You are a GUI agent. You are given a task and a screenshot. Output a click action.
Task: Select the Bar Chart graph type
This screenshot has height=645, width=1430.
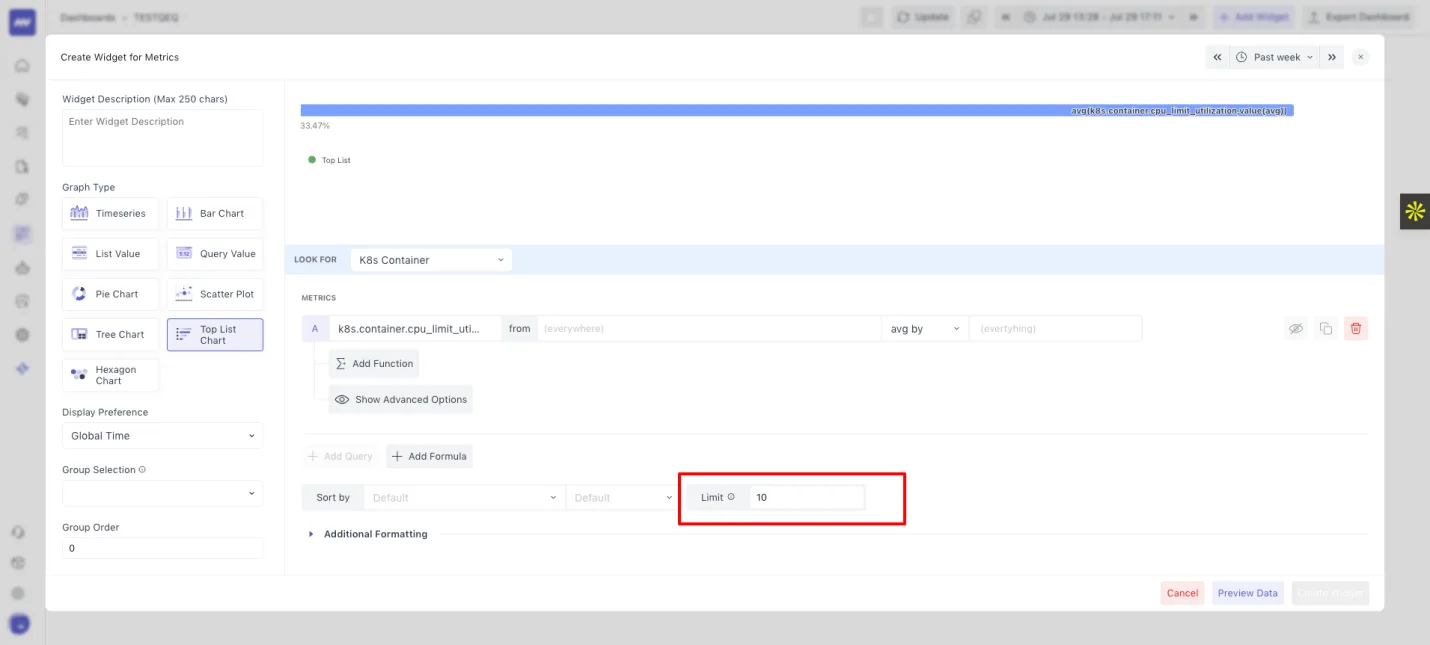pos(214,213)
